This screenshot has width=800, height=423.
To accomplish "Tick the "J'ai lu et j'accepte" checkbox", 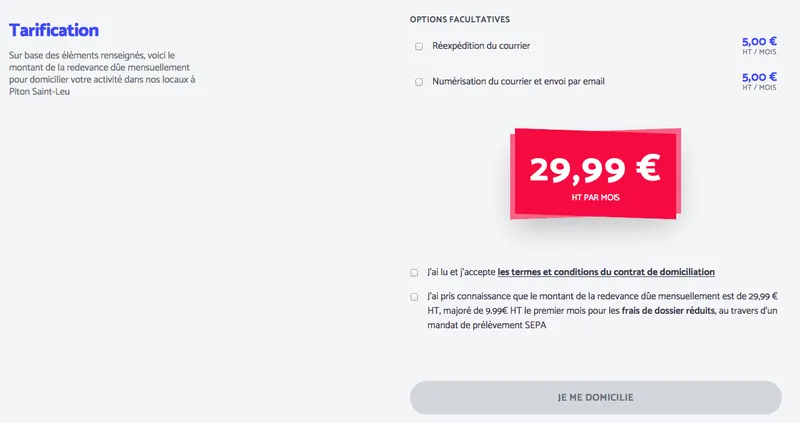I will (414, 272).
